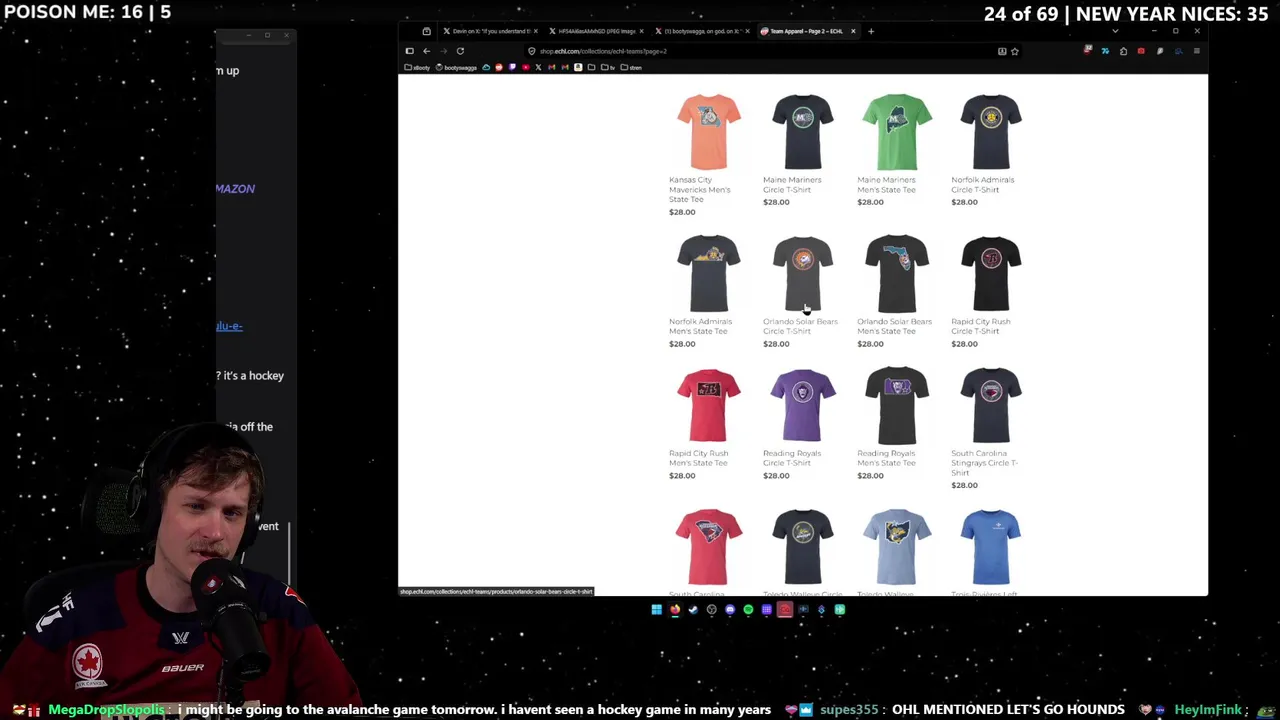Open Reading Royals Circle T-Shirt link

pyautogui.click(x=792, y=458)
